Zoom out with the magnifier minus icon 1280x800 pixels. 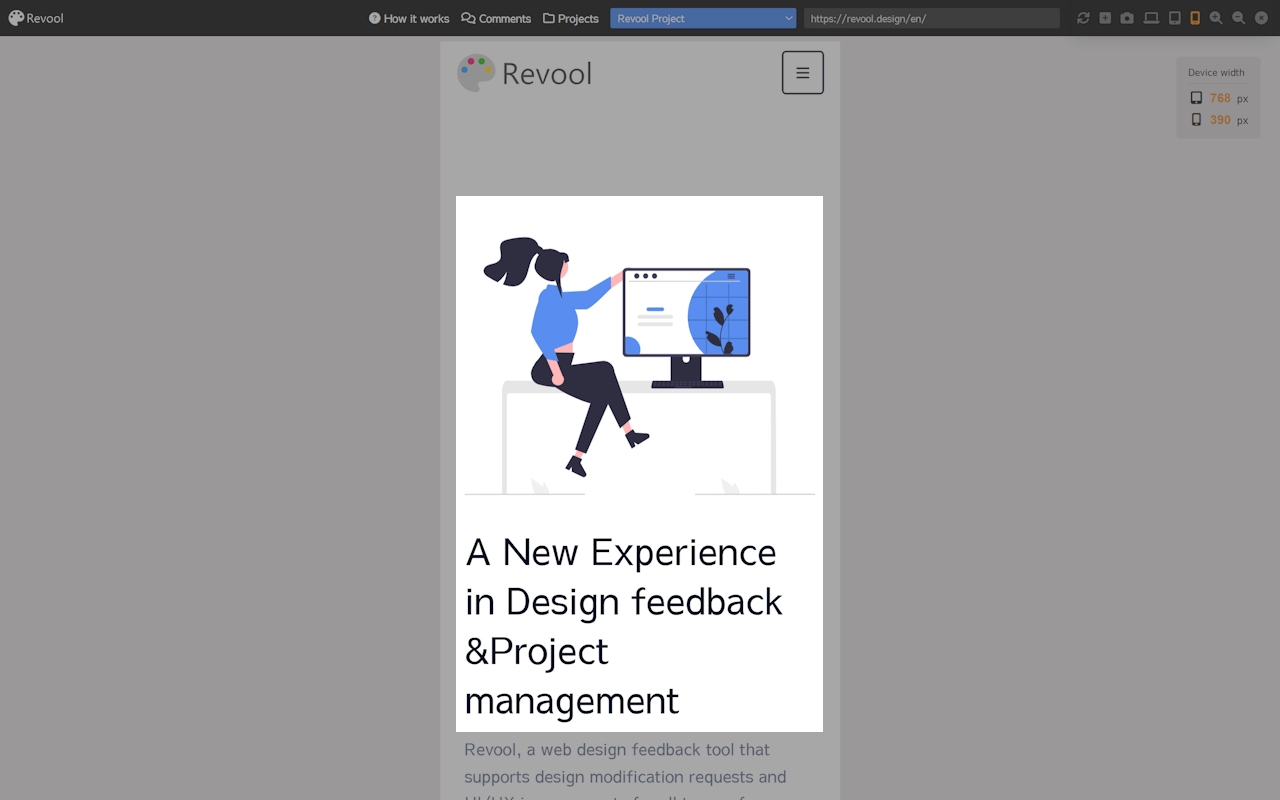pyautogui.click(x=1238, y=18)
